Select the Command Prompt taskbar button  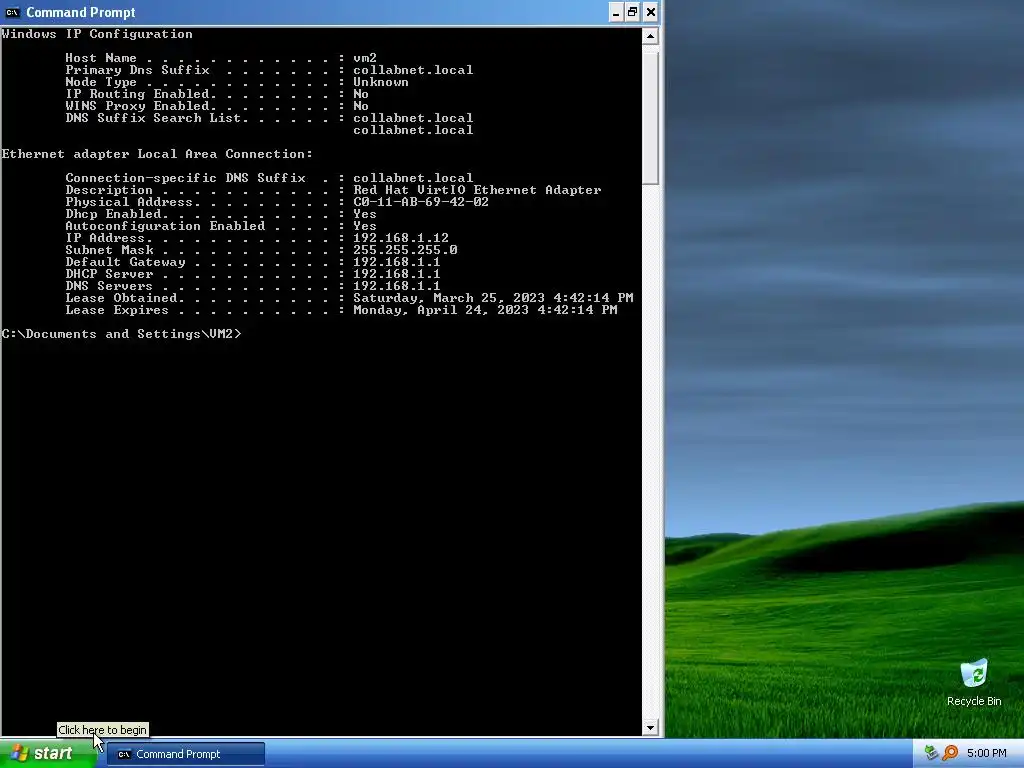[185, 754]
